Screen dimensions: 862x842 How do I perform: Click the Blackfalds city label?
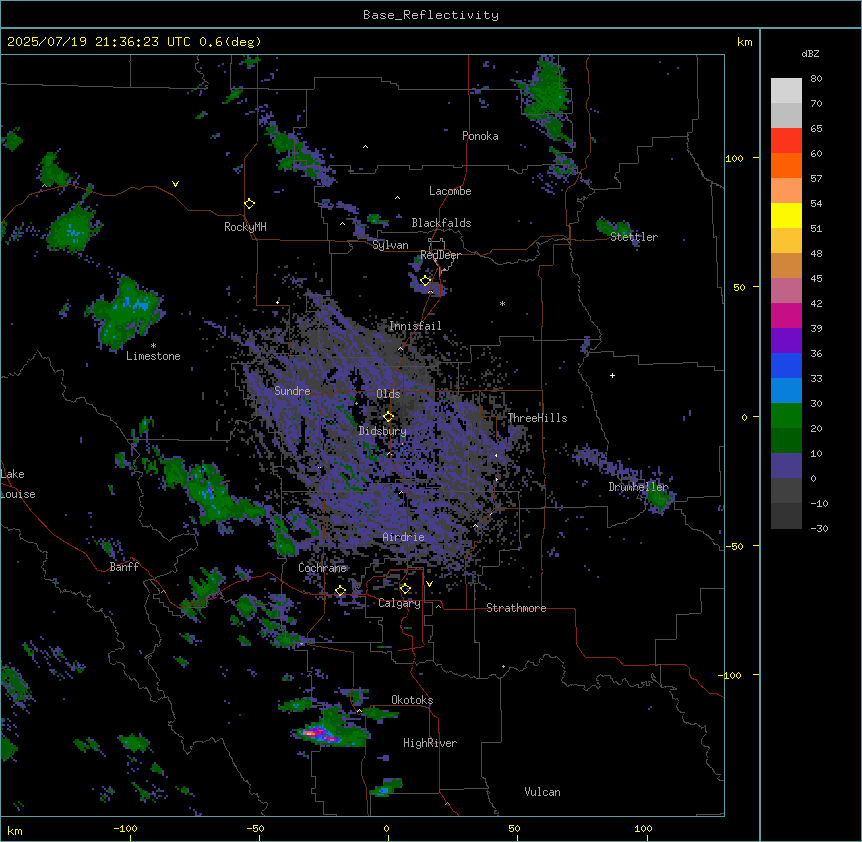(x=441, y=223)
